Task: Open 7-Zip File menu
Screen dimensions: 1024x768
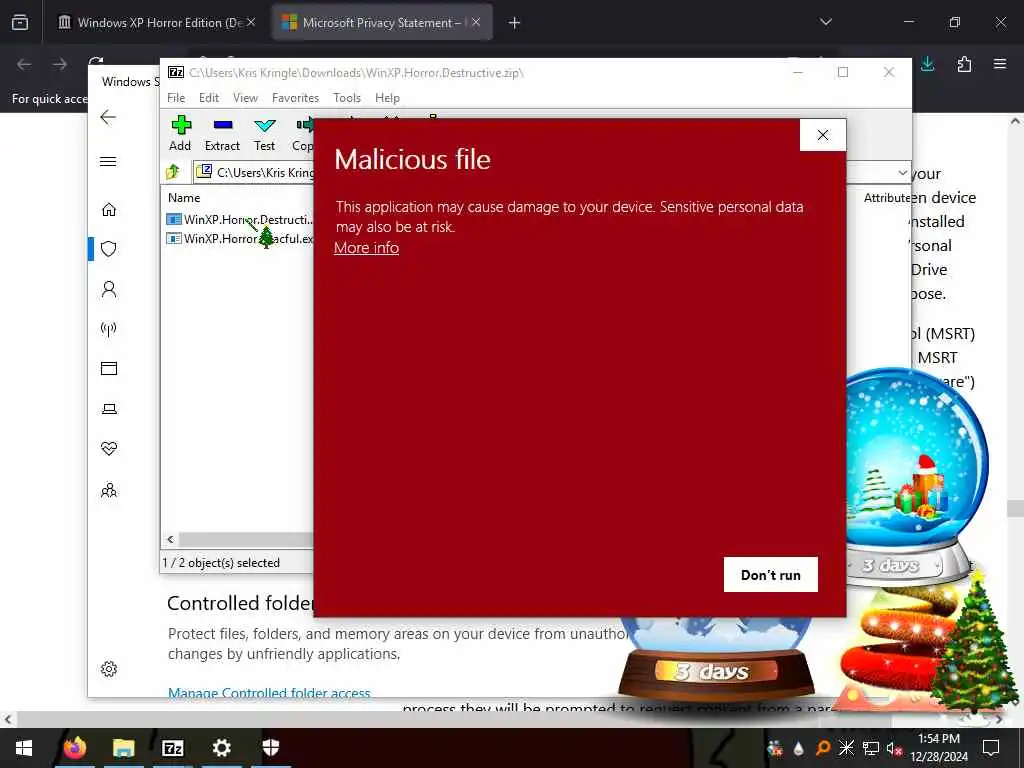Action: pos(176,98)
